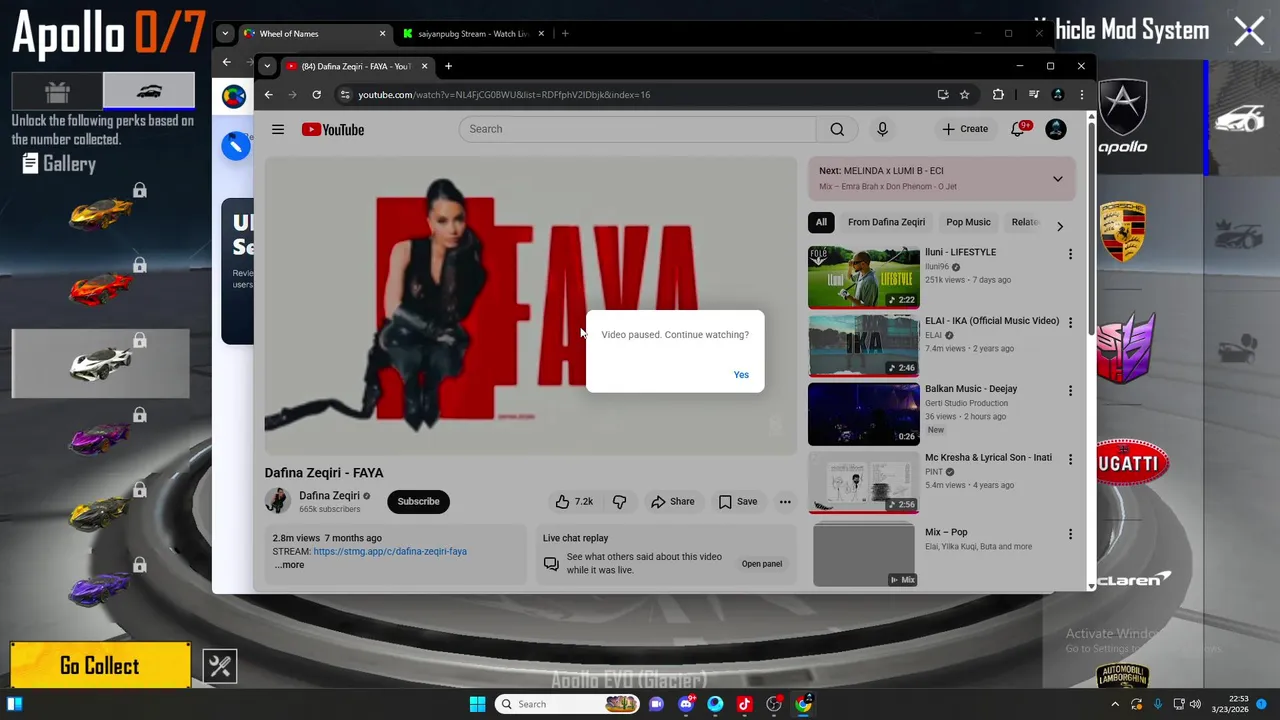This screenshot has width=1280, height=720.
Task: Click the Go Collect button
Action: click(x=100, y=666)
